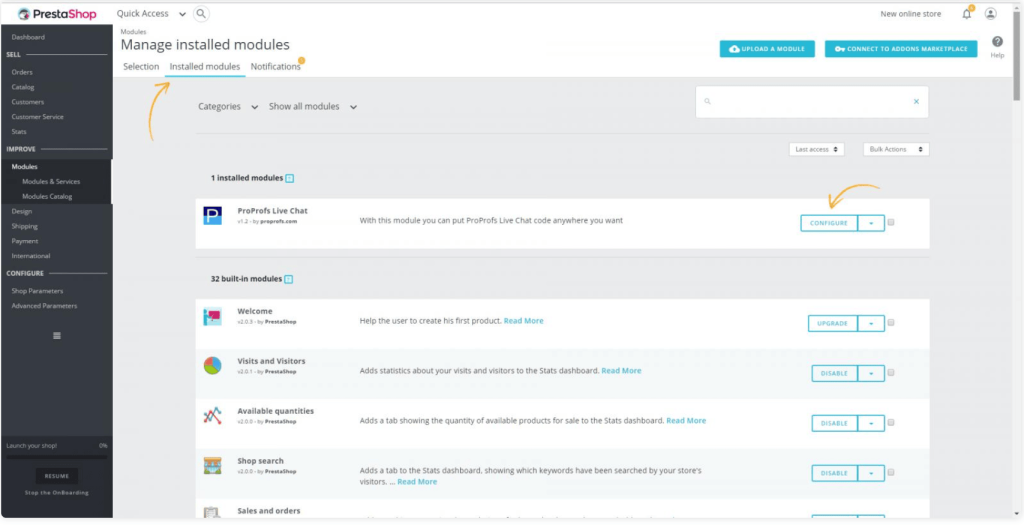Open Dashboard in sidebar

pyautogui.click(x=28, y=37)
